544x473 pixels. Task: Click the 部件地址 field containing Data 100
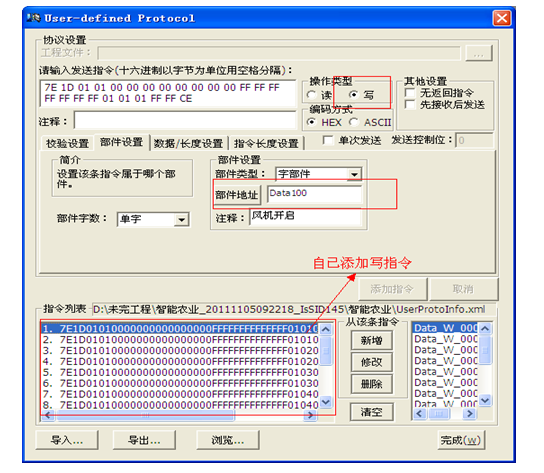tap(314, 193)
